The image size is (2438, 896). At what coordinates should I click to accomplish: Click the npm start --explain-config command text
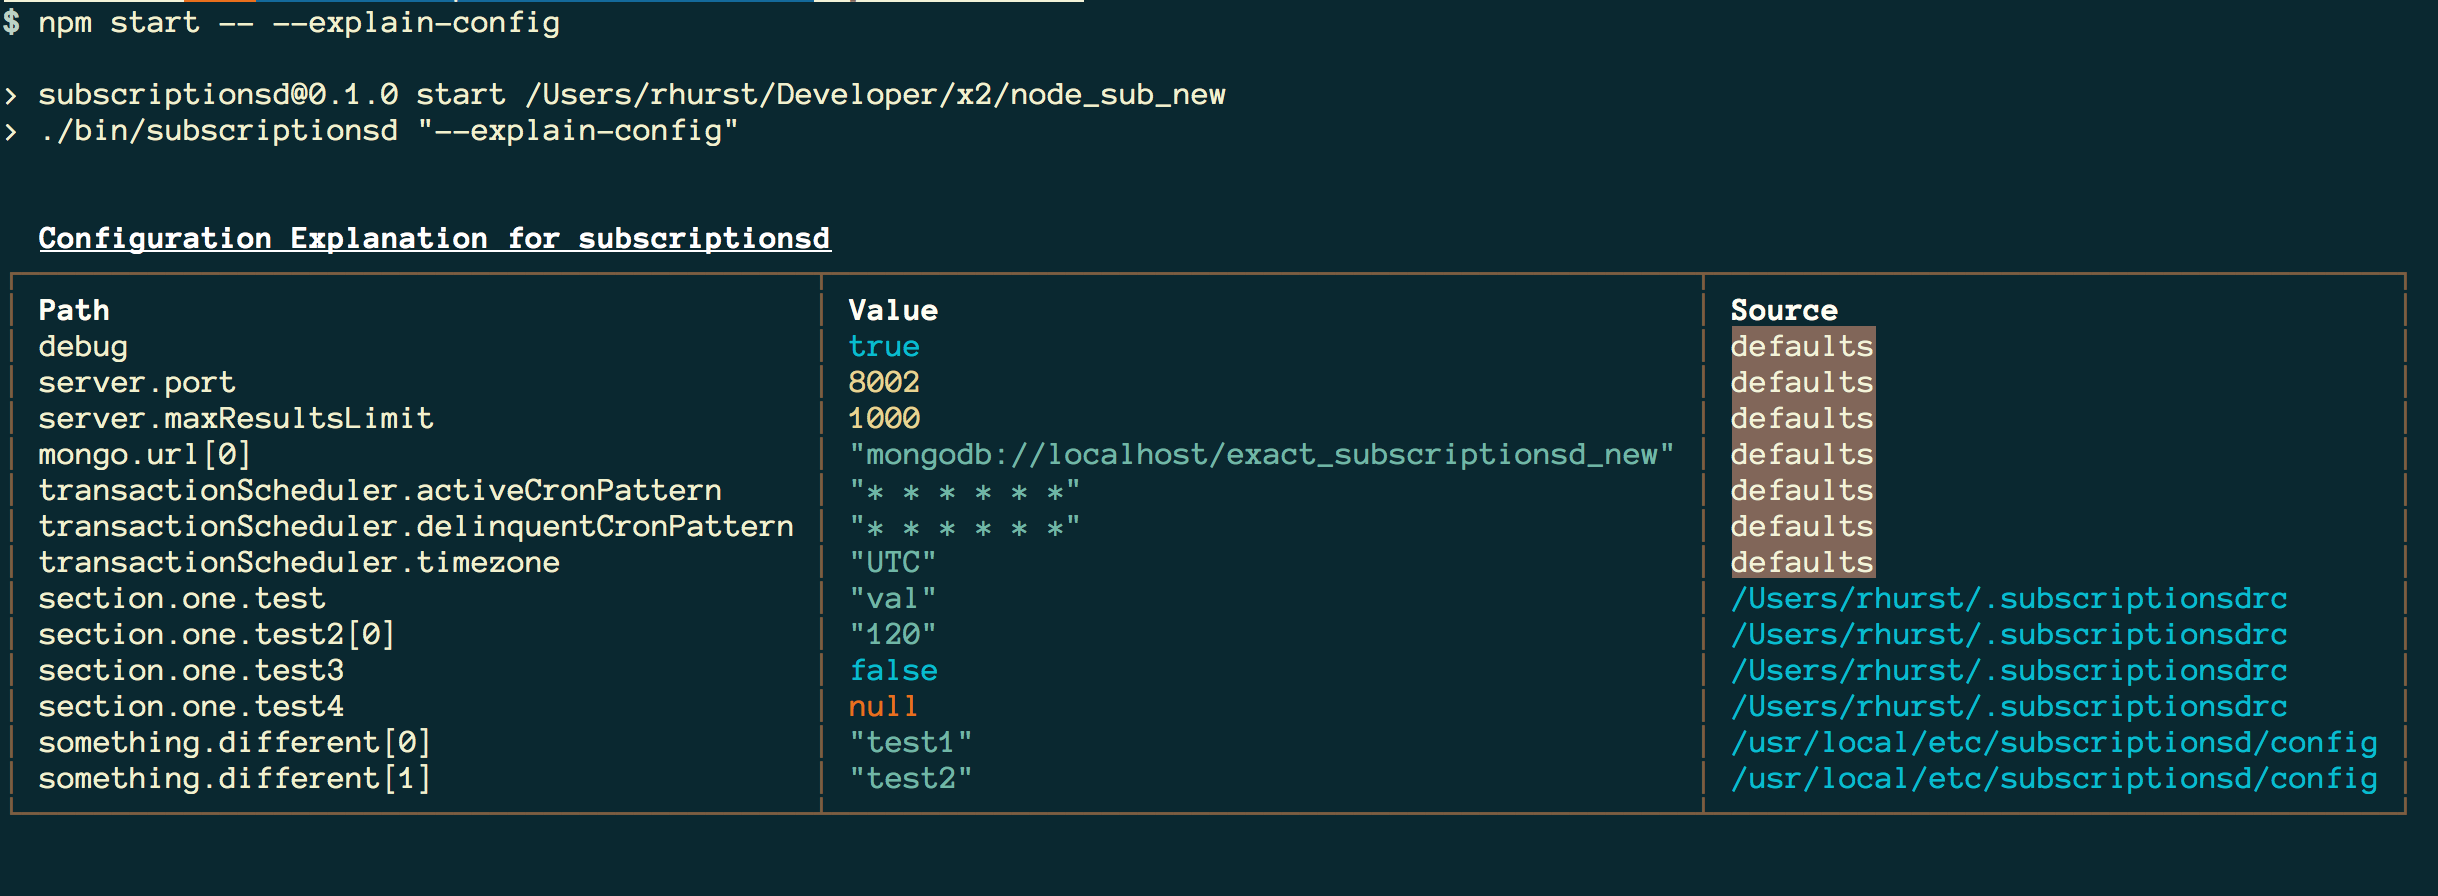(x=298, y=23)
